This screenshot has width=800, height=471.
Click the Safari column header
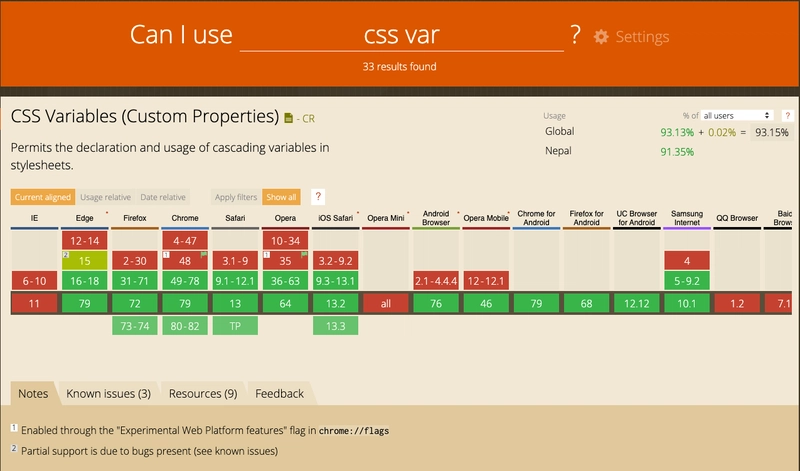click(x=235, y=218)
